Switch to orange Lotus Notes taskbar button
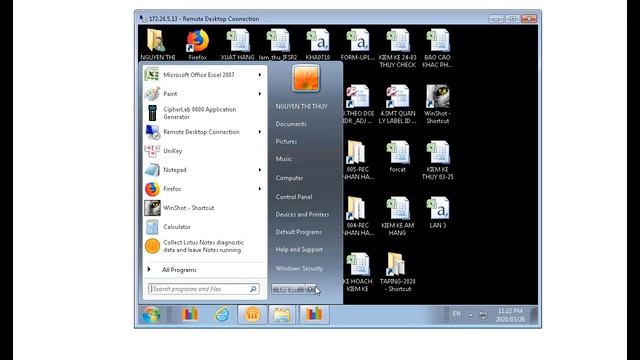The image size is (640, 360). coord(252,315)
